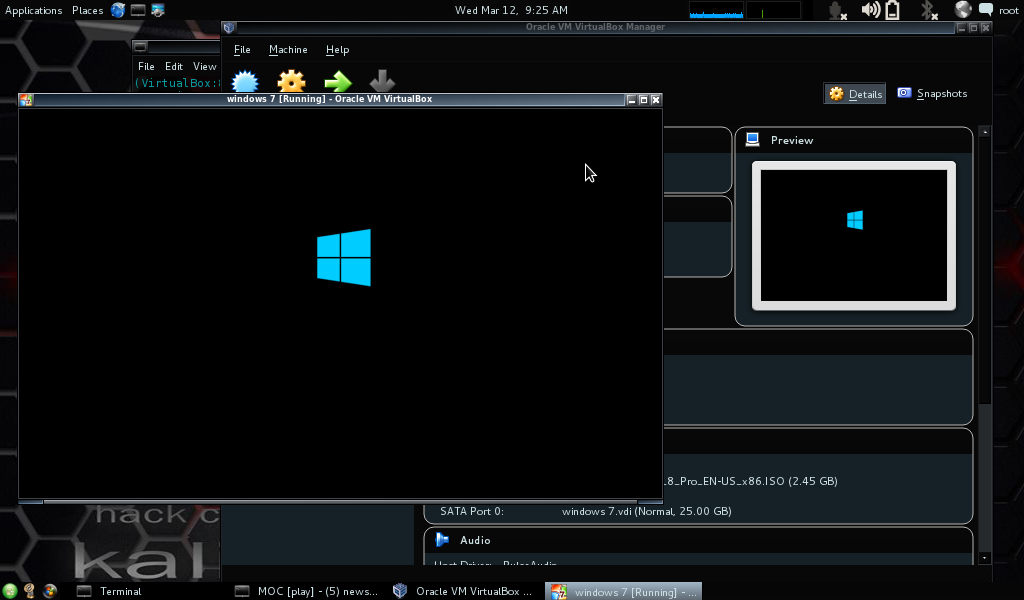Click the windows 7.vdi disk entry

tap(647, 511)
